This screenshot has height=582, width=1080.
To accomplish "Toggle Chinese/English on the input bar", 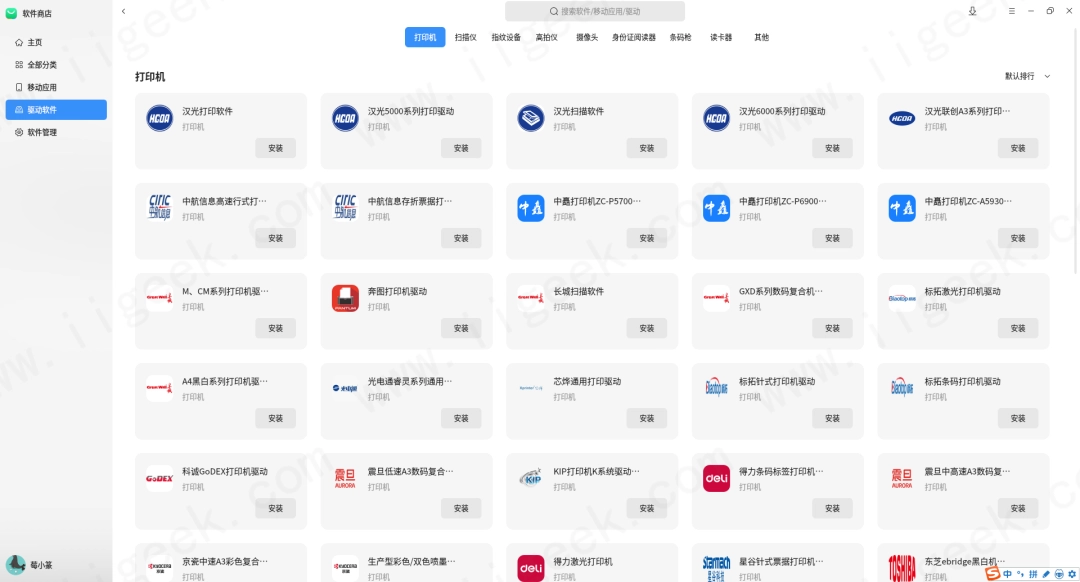I will click(x=1007, y=574).
